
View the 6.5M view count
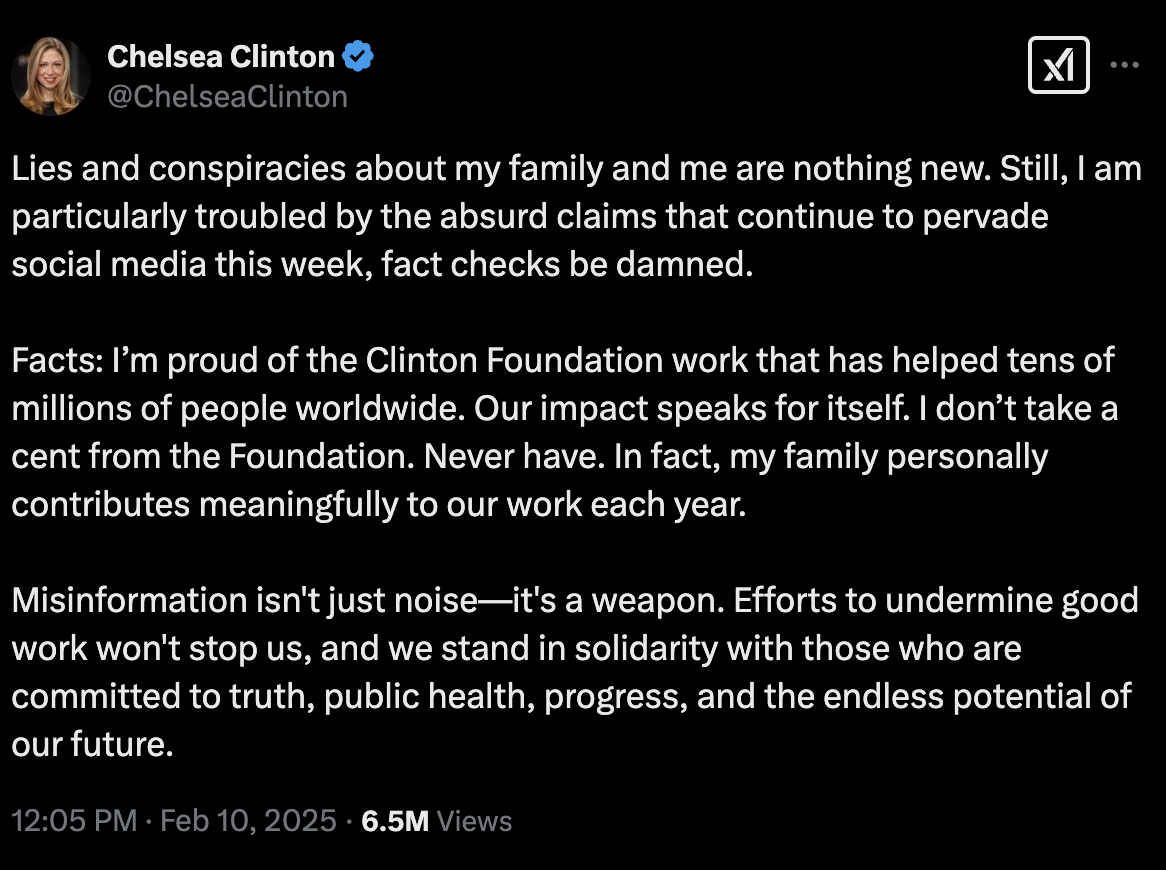[395, 821]
